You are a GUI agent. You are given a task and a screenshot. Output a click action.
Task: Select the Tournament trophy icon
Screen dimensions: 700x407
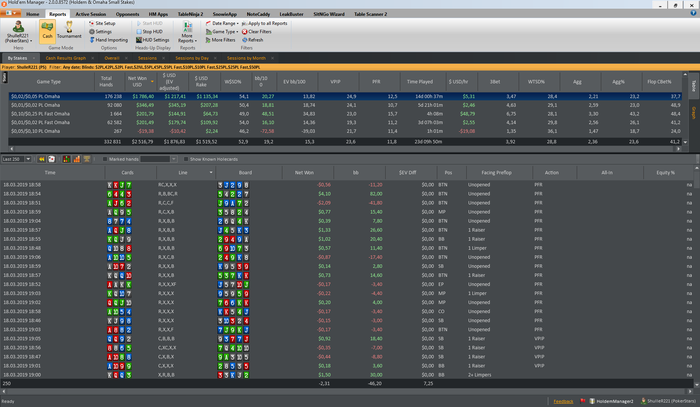[69, 30]
